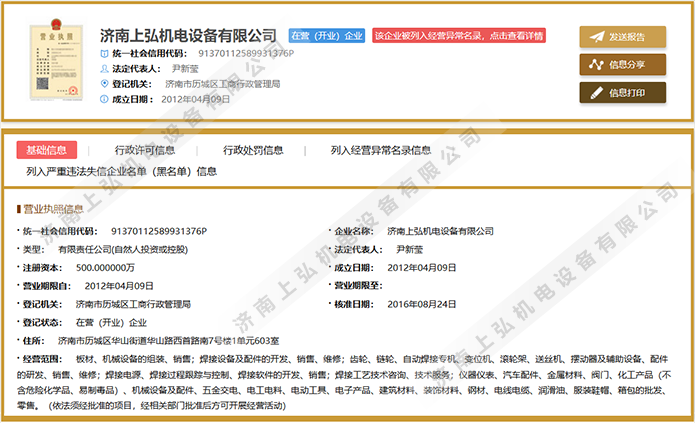Click the 营业执照信息 section heading
The image size is (695, 423).
pyautogui.click(x=53, y=209)
